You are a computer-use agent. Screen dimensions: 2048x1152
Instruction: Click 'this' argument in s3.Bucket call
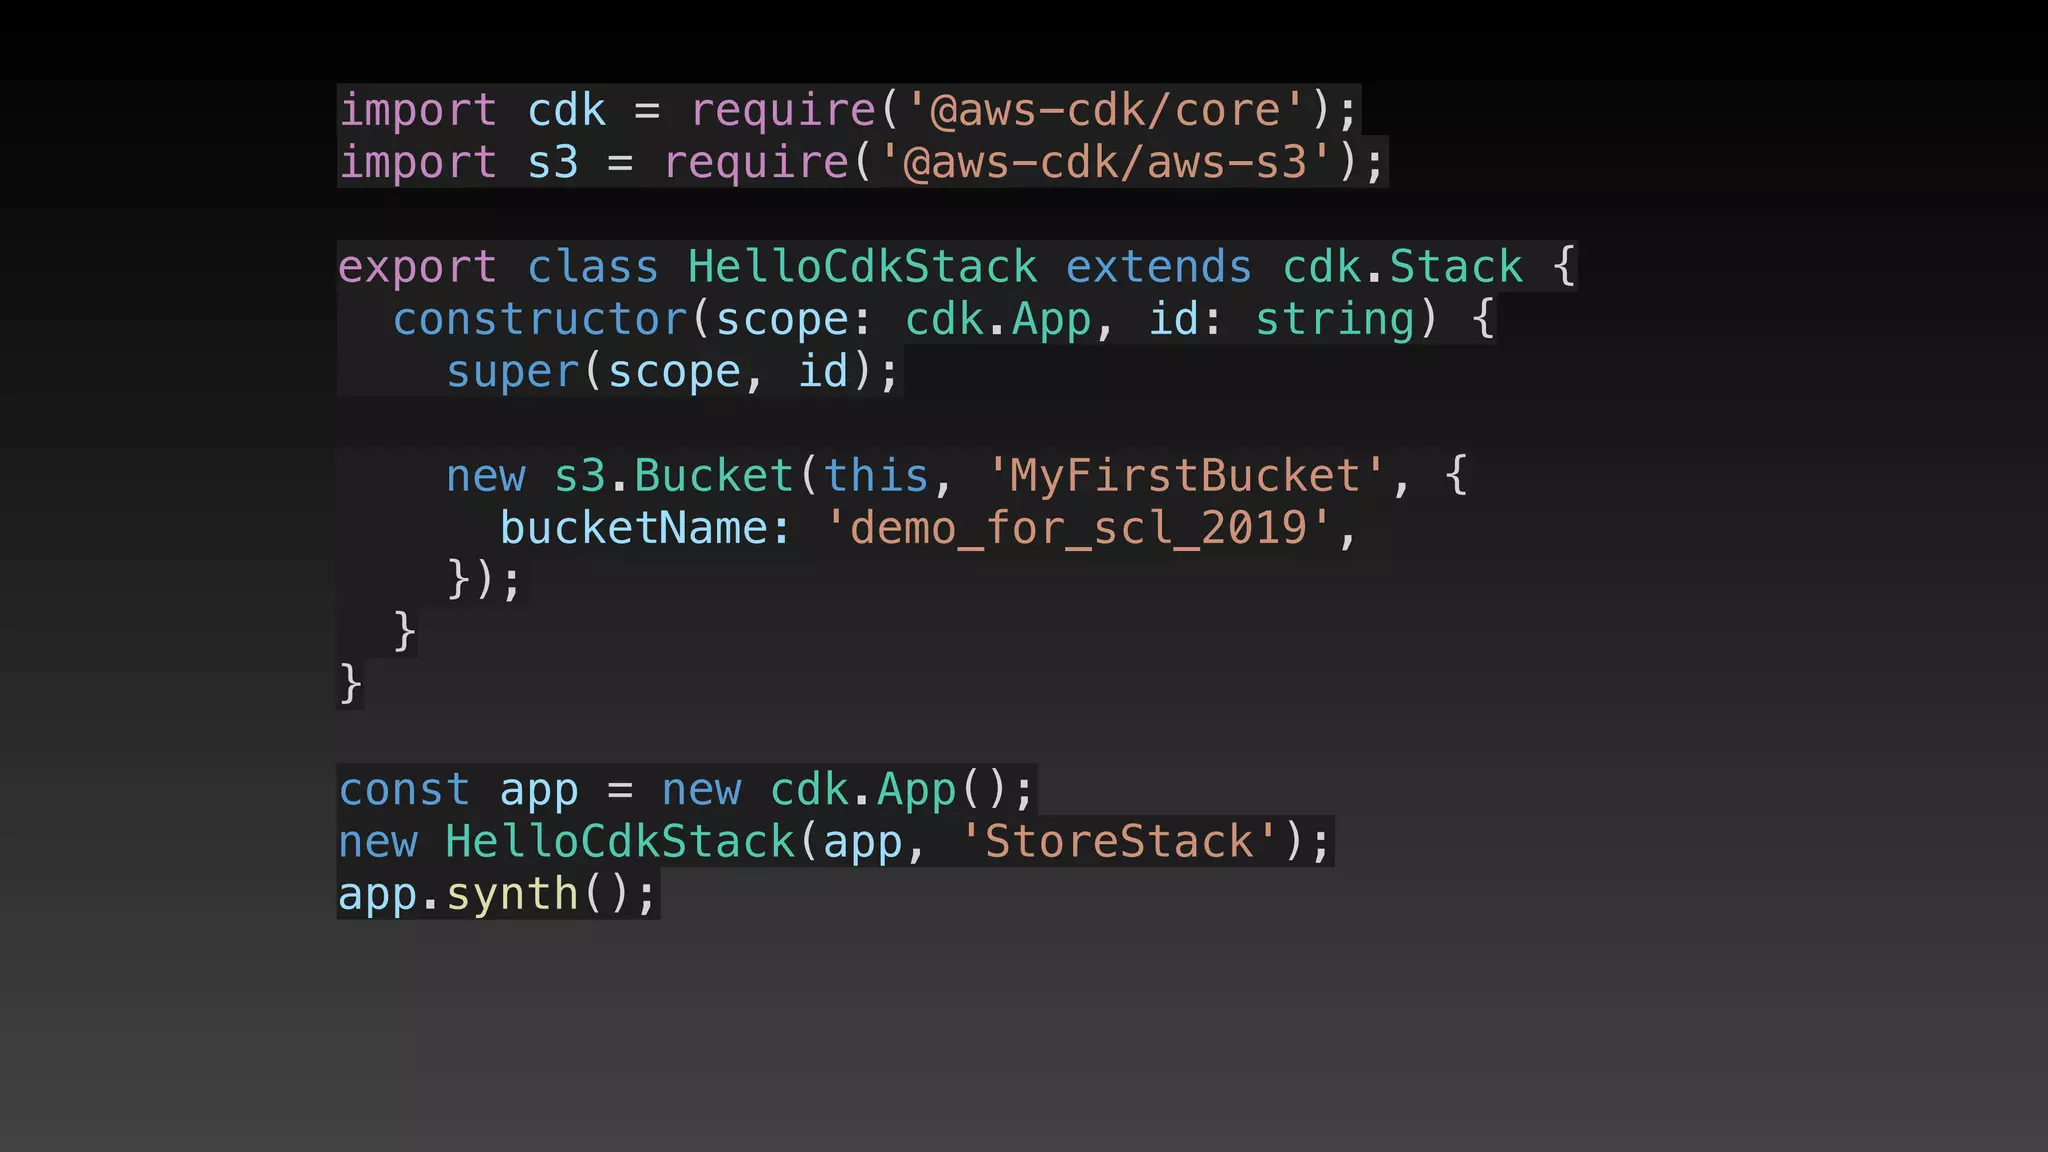(x=876, y=475)
